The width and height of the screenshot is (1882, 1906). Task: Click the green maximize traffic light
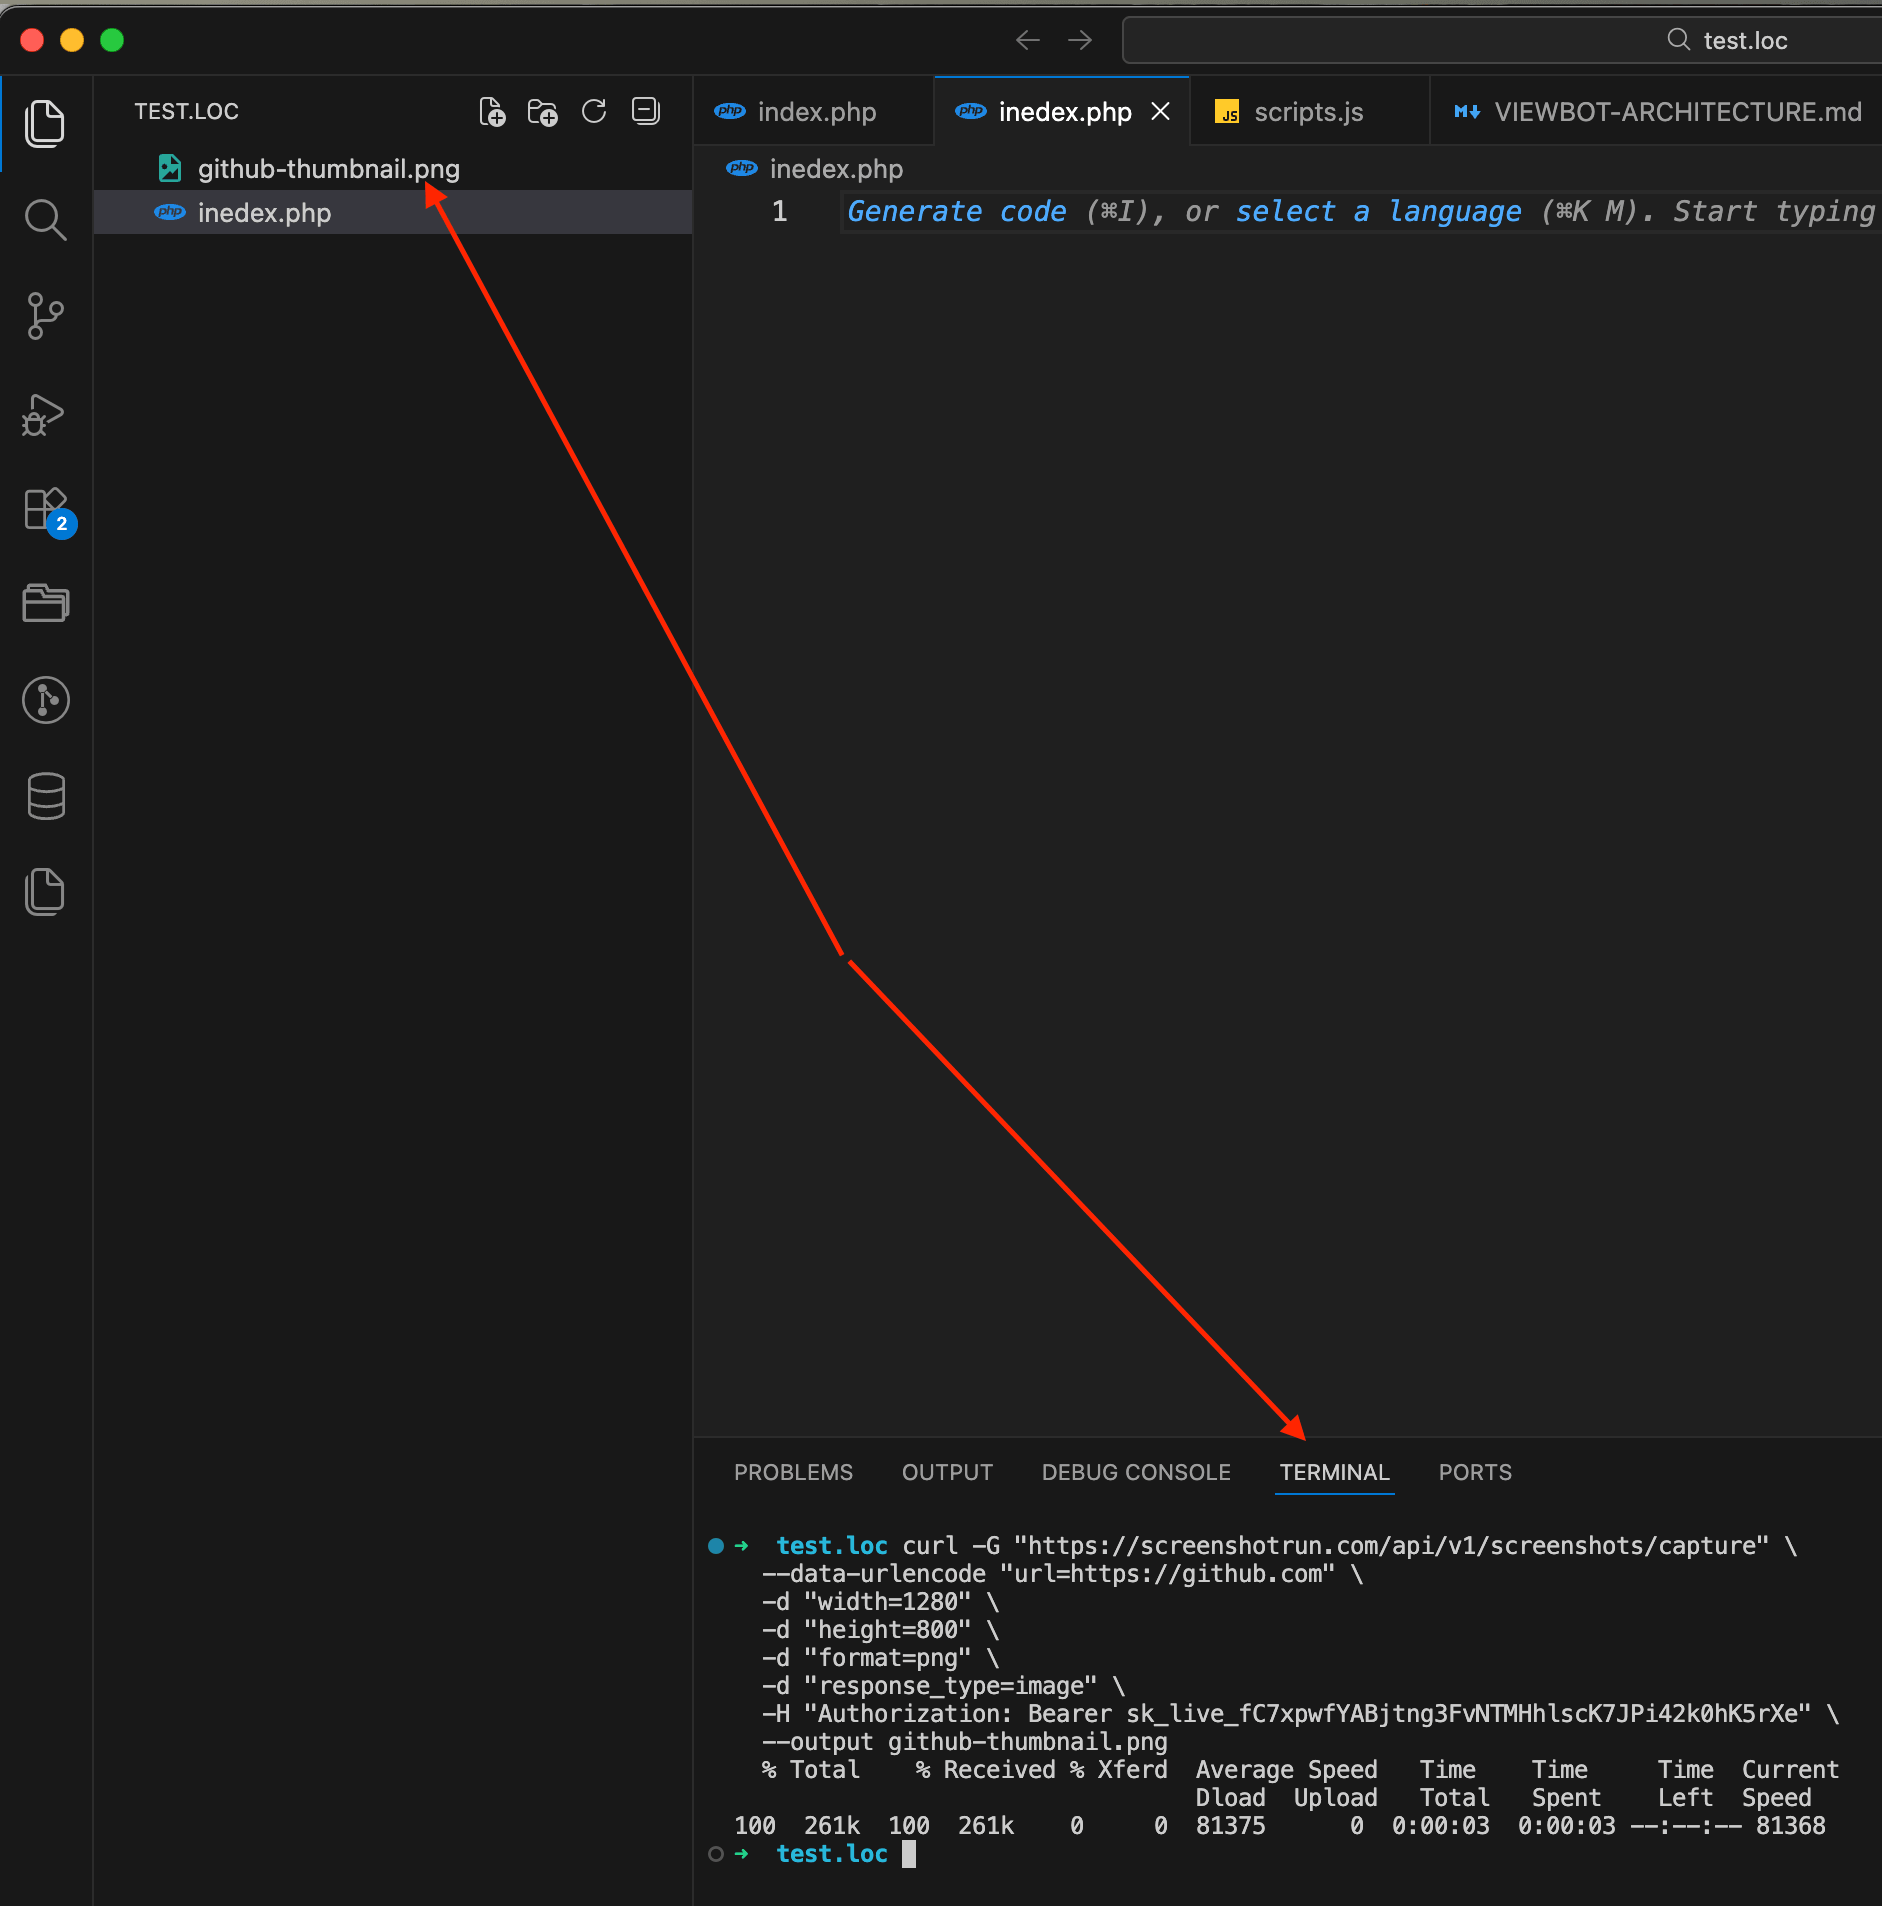click(112, 40)
